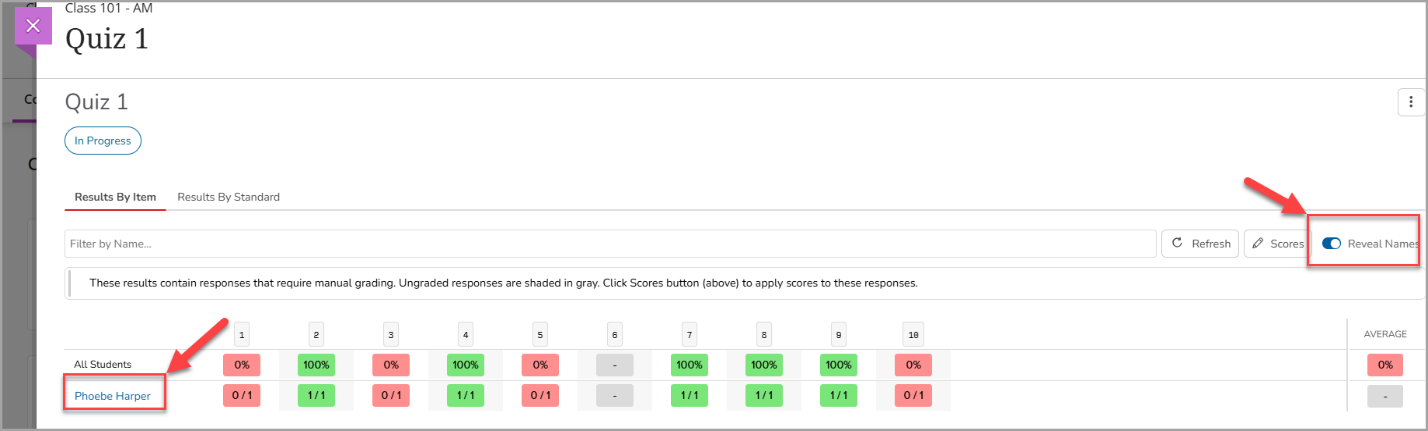Open Scores with the pencil button

(1277, 243)
